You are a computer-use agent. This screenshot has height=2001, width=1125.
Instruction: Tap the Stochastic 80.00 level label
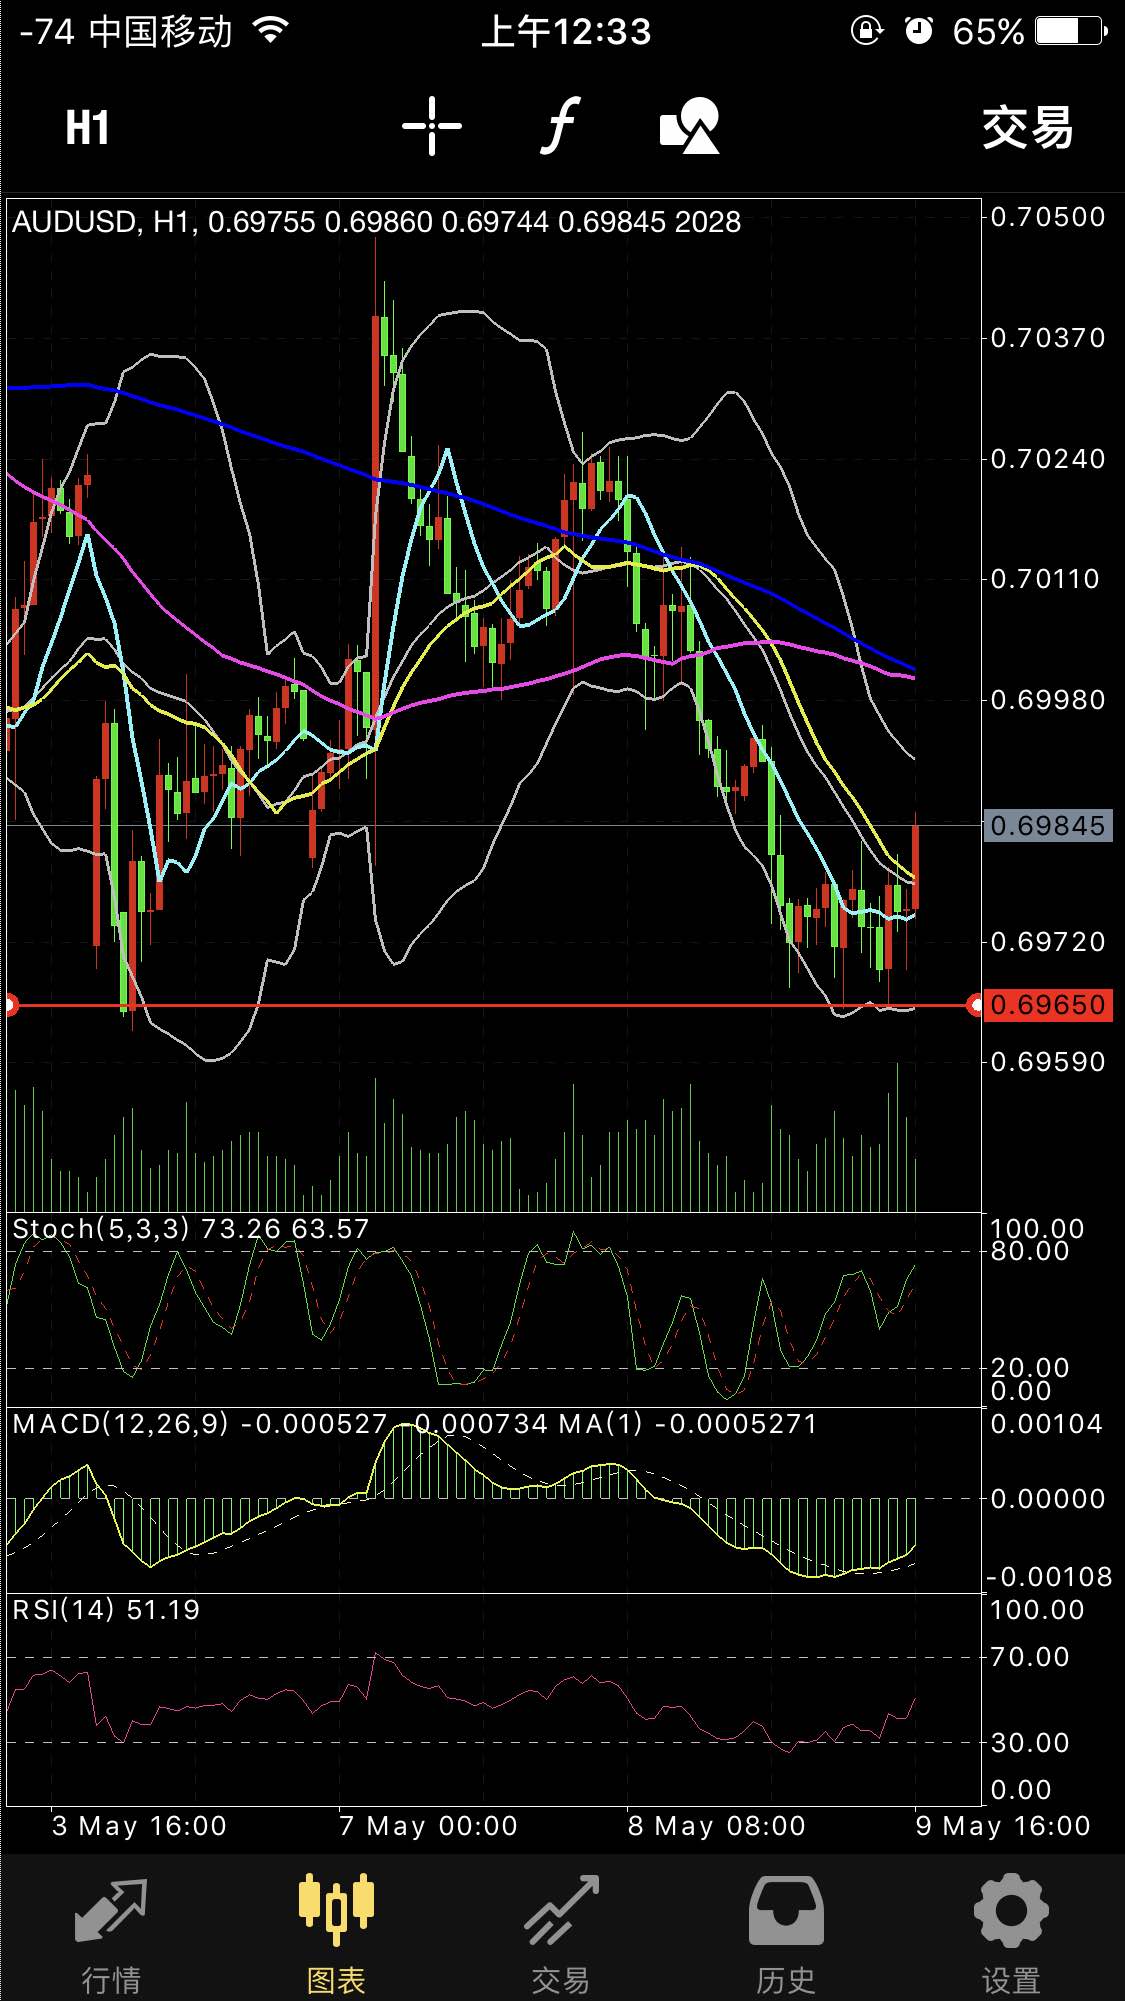(x=1029, y=1251)
